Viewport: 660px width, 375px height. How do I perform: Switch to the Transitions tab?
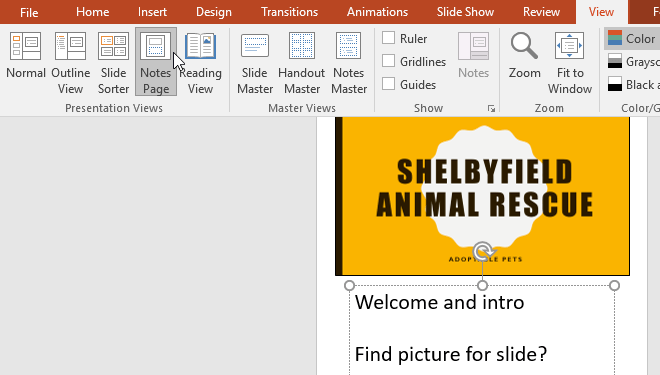point(290,12)
